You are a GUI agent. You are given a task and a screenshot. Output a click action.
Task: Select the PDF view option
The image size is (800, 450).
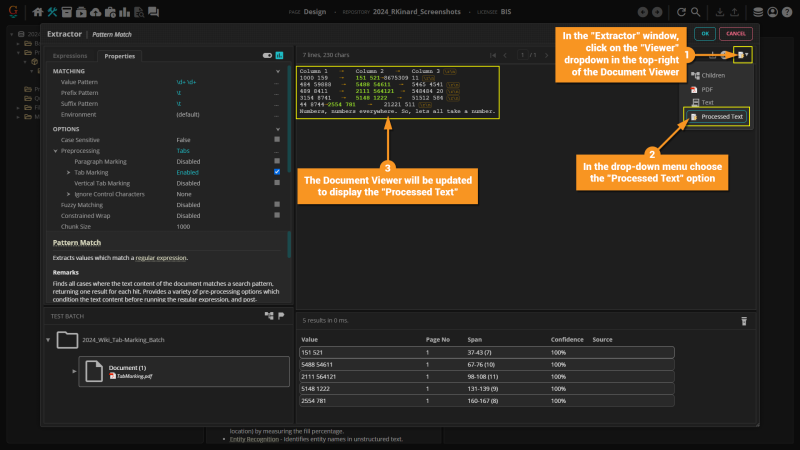[707, 89]
